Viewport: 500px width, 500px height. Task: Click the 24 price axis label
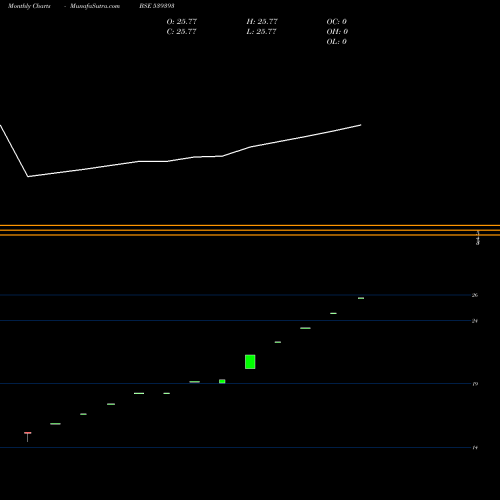pos(475,321)
